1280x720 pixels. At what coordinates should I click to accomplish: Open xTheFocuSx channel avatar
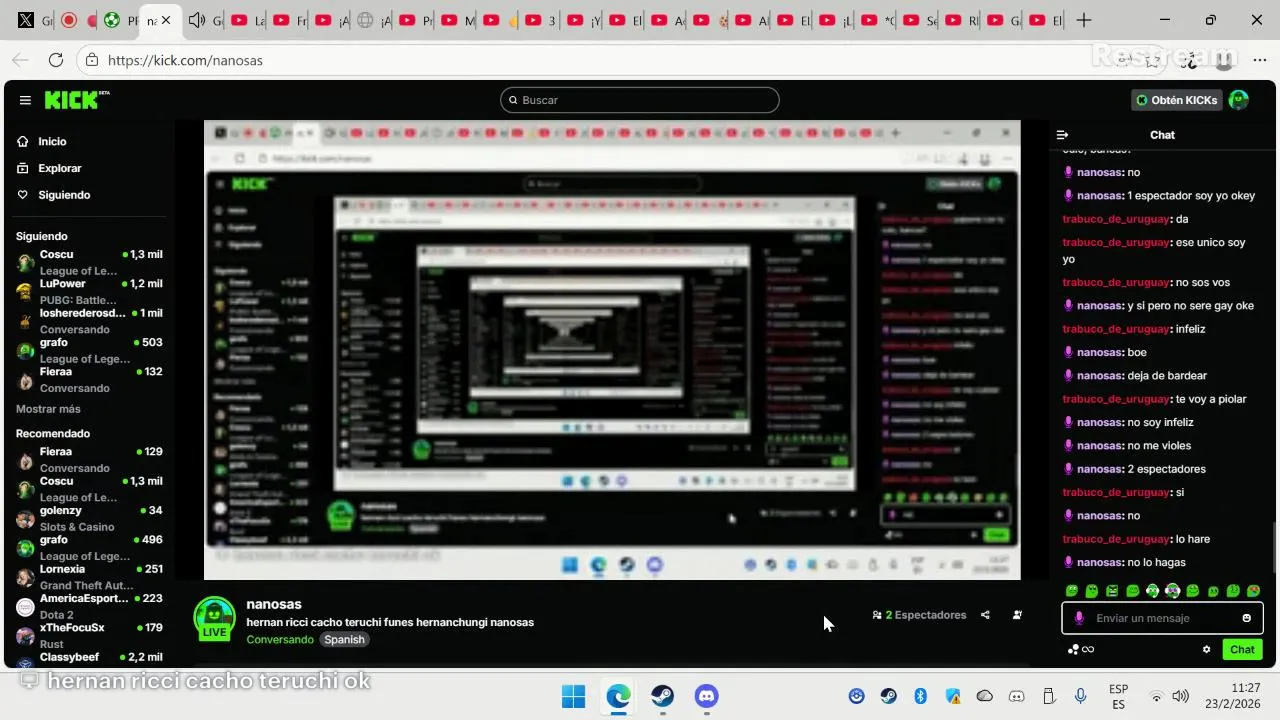point(25,636)
